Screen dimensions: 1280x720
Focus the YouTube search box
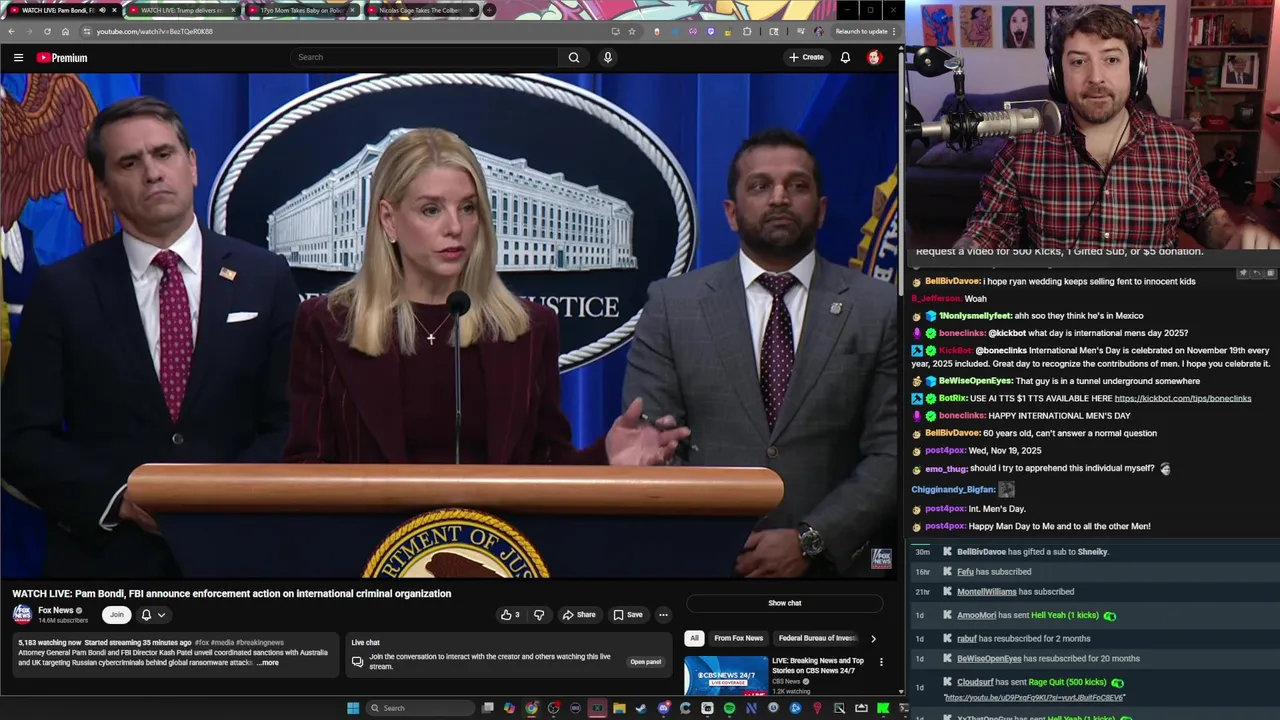[425, 57]
